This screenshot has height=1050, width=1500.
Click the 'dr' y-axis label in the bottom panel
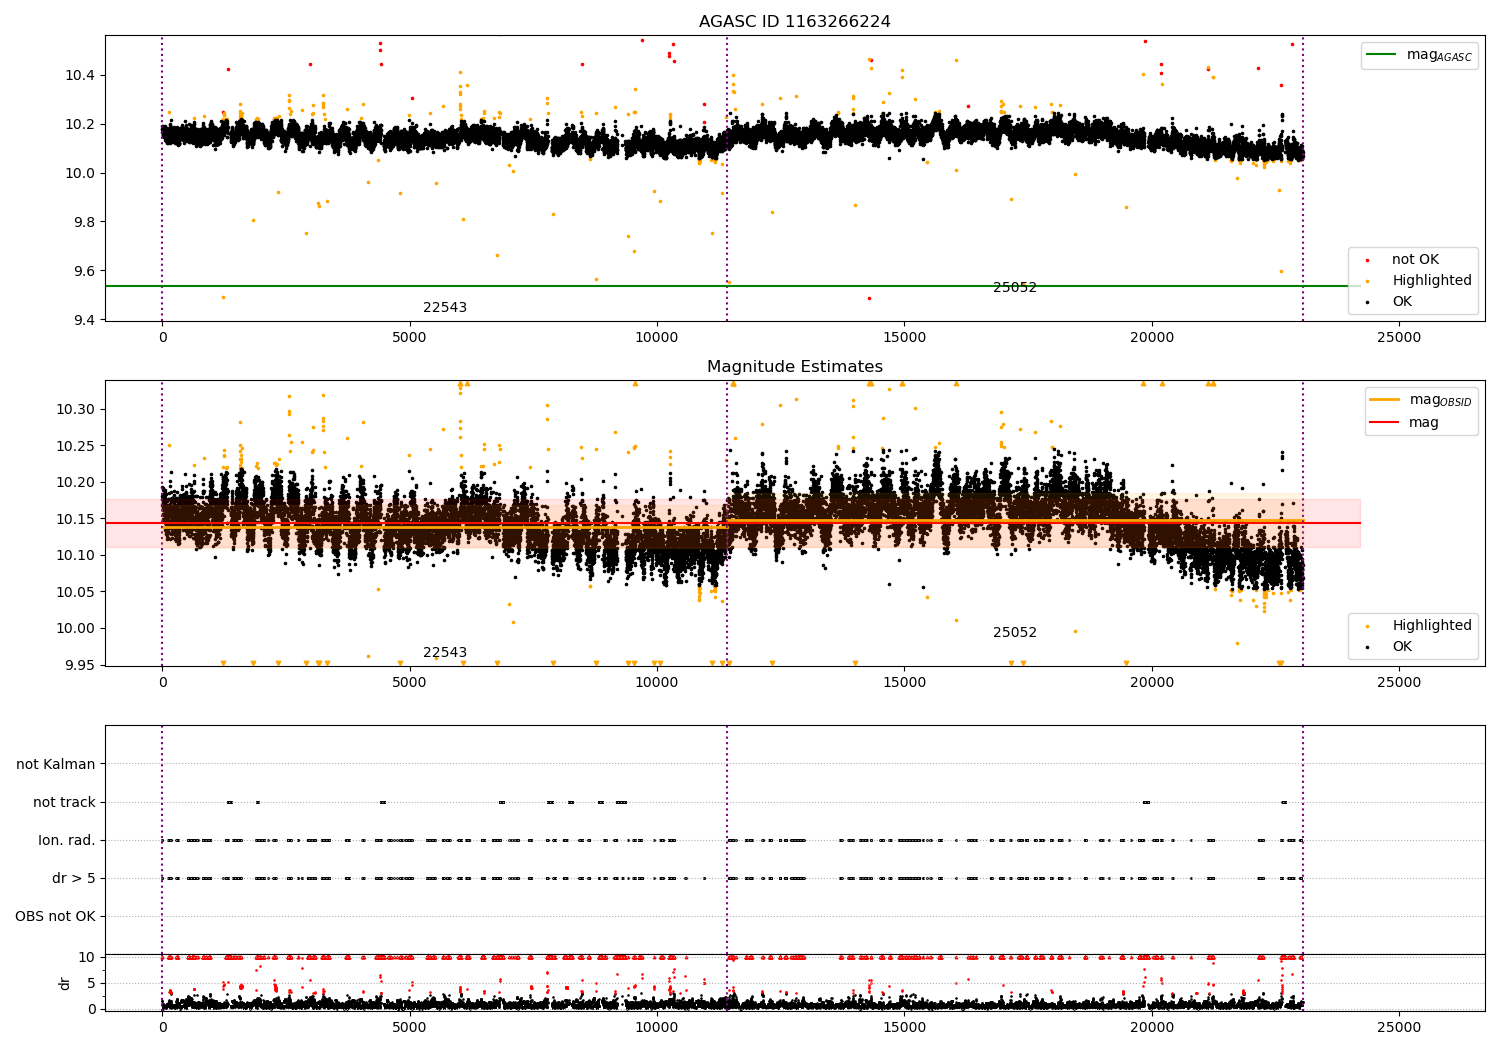point(65,983)
